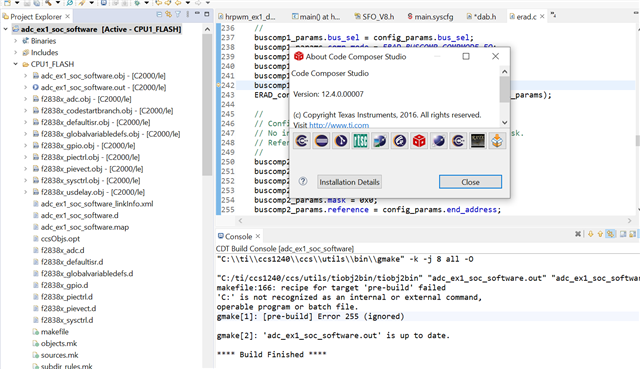Click the editor horizontal scrollbar right arrow

click(629, 220)
